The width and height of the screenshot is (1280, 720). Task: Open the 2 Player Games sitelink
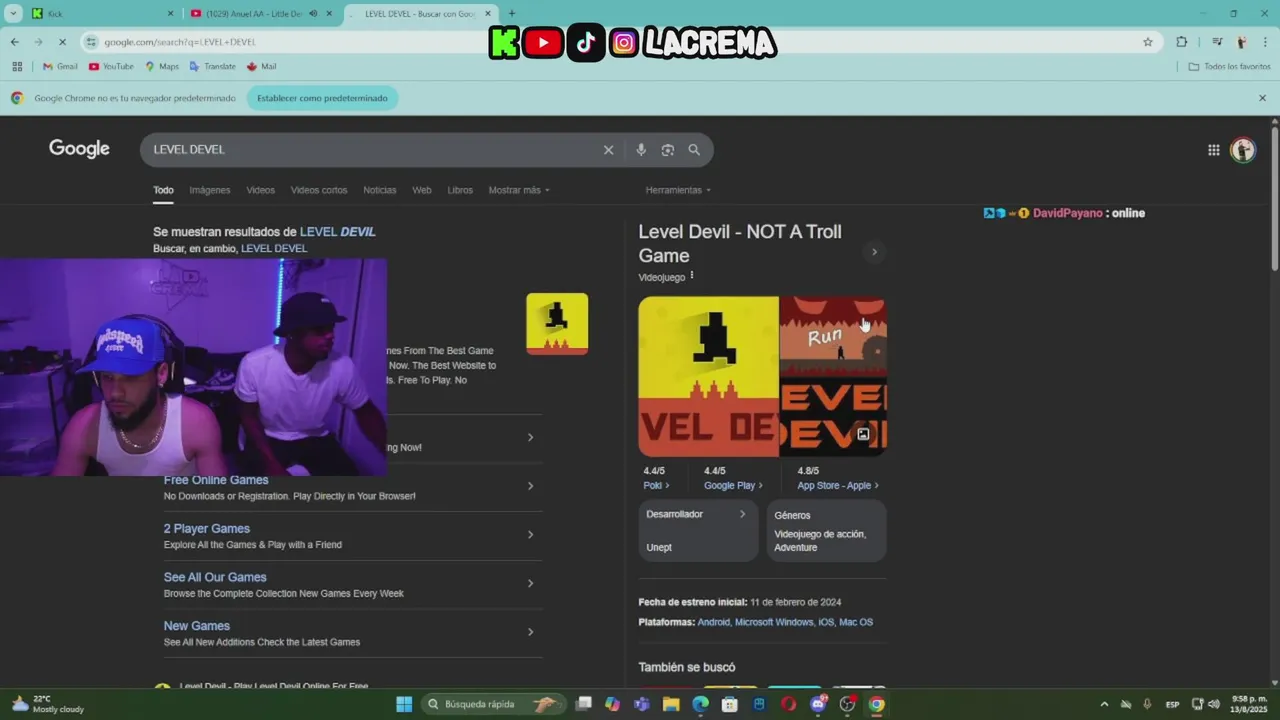pos(207,529)
